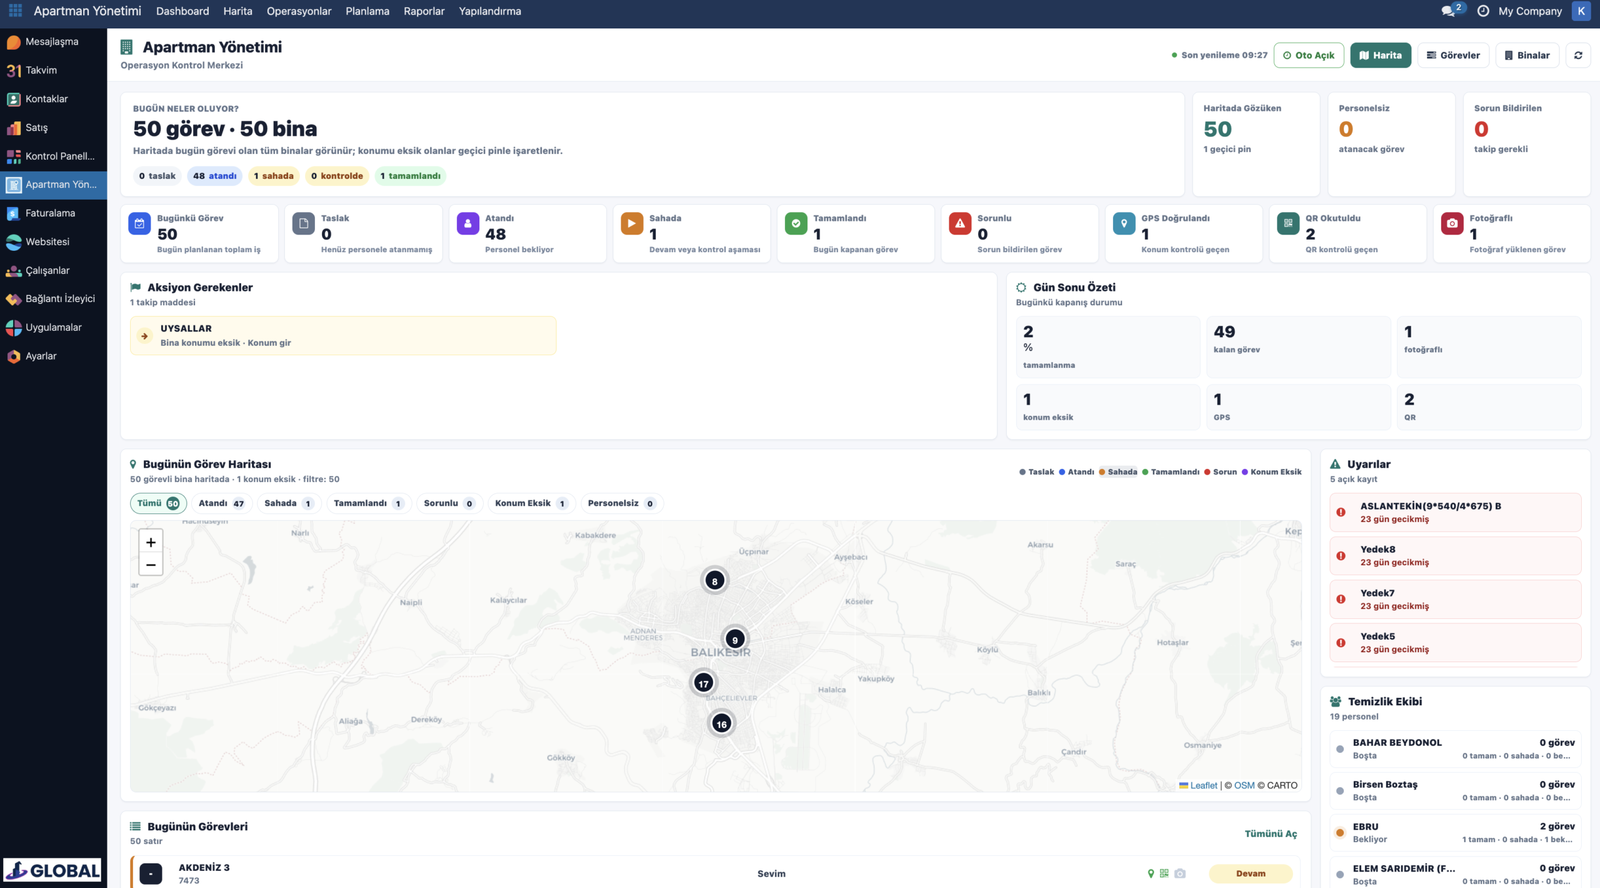Click the Görevler view button
Image resolution: width=1600 pixels, height=888 pixels.
point(1453,55)
